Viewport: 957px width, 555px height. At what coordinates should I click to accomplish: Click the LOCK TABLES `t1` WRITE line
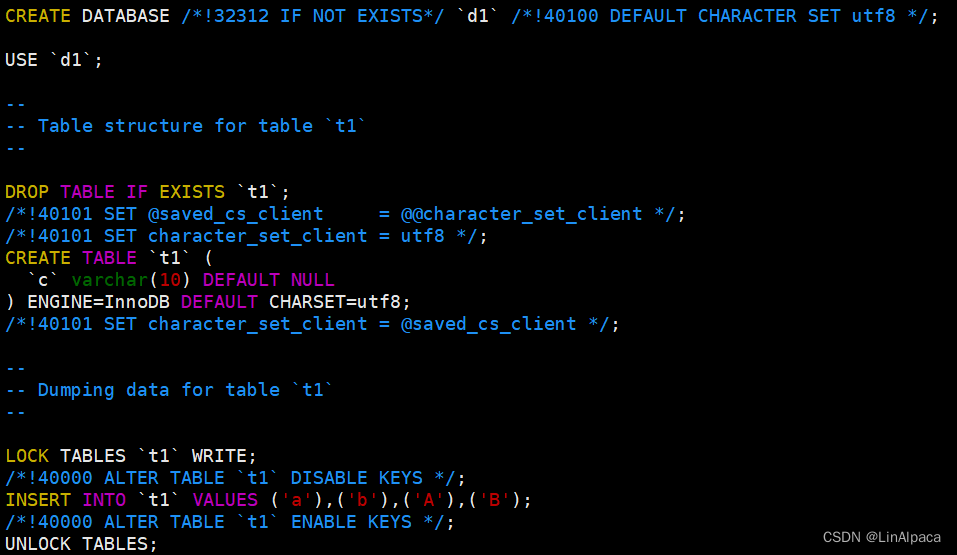click(131, 455)
